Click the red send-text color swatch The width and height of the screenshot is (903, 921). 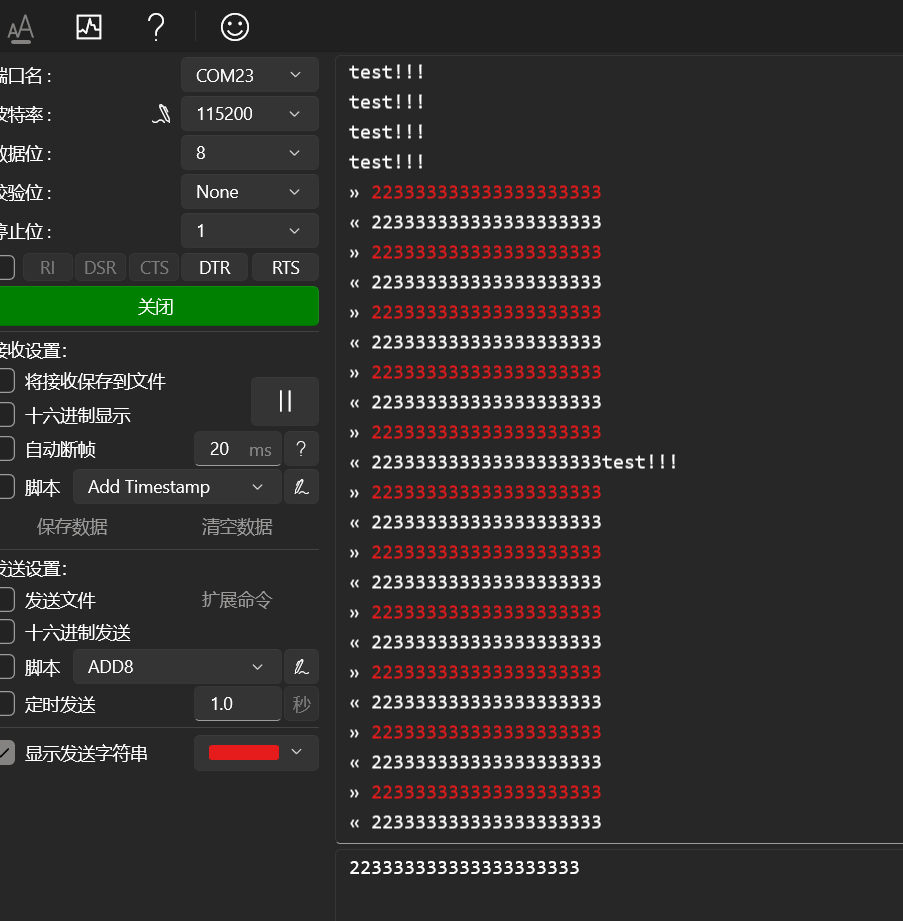tap(244, 753)
